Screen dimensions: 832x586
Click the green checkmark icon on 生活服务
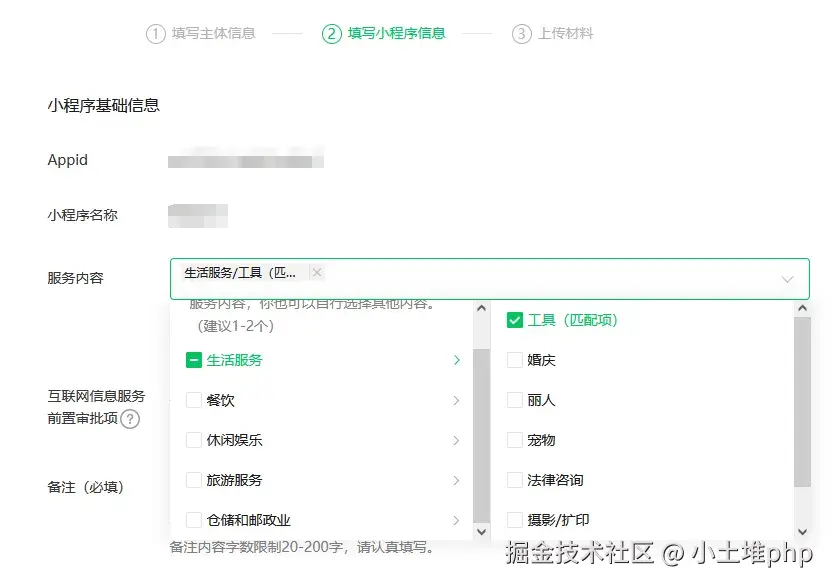point(193,359)
